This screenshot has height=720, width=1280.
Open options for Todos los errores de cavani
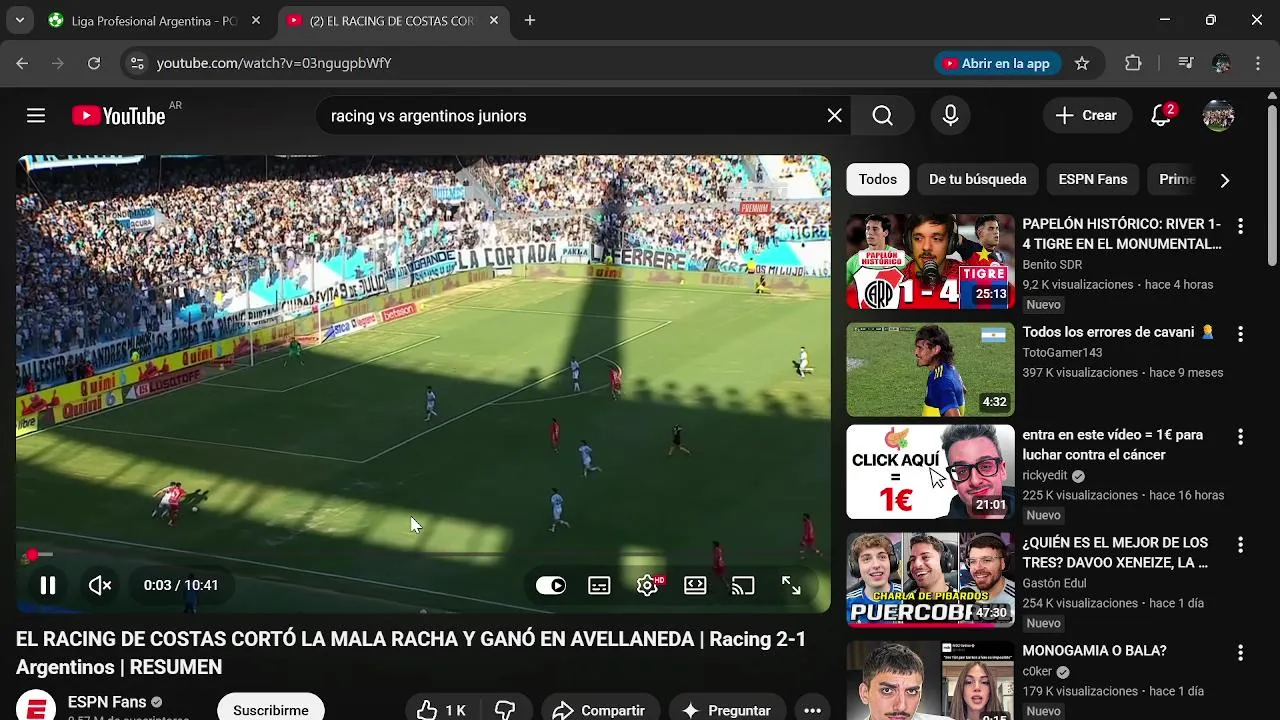(x=1240, y=334)
